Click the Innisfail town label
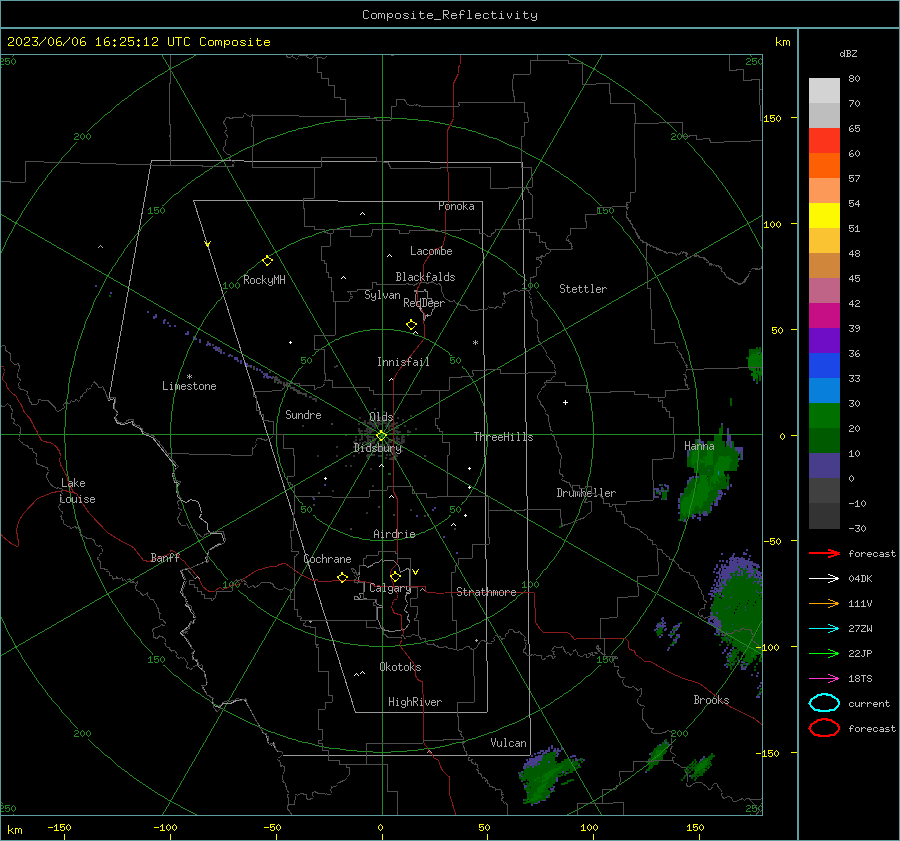The height and width of the screenshot is (841, 900). pos(403,362)
